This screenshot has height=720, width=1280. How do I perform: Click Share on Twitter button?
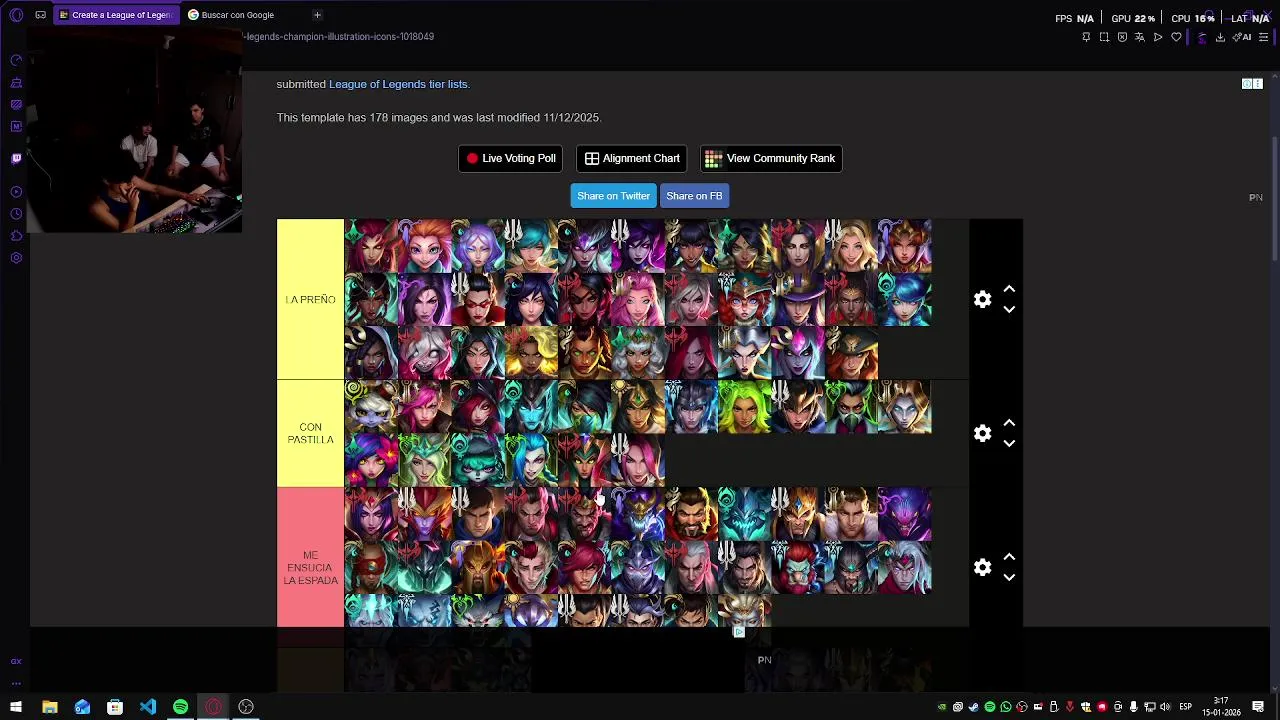click(613, 196)
